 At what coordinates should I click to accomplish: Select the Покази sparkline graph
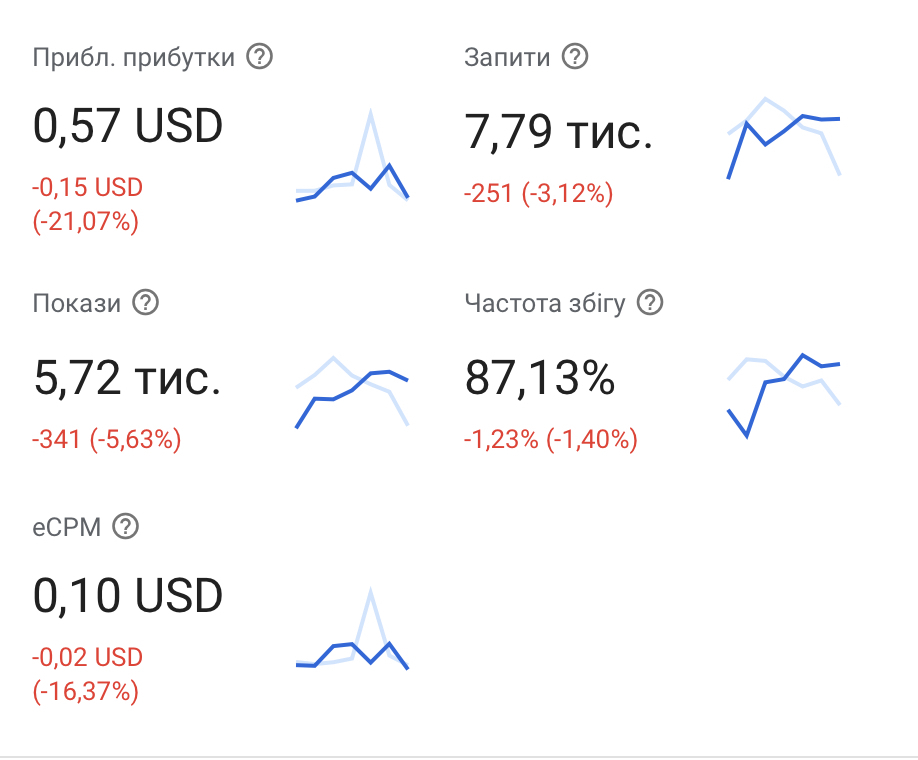352,392
